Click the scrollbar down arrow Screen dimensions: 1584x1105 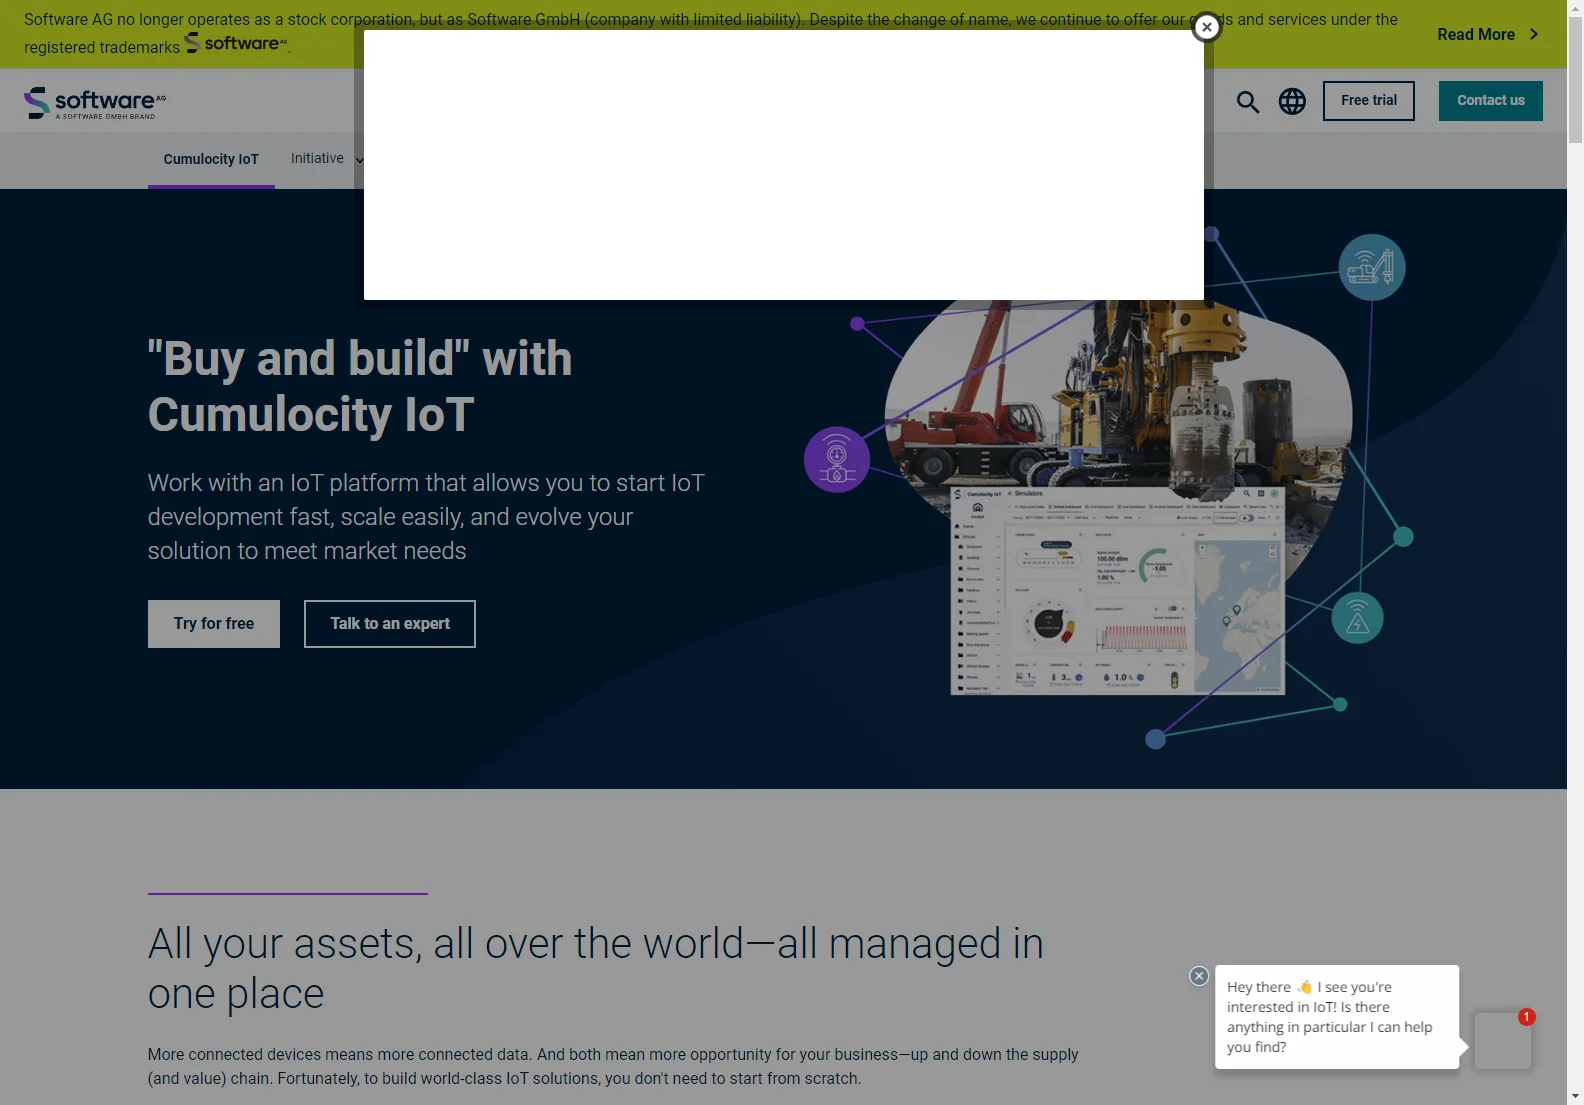tap(1575, 1096)
